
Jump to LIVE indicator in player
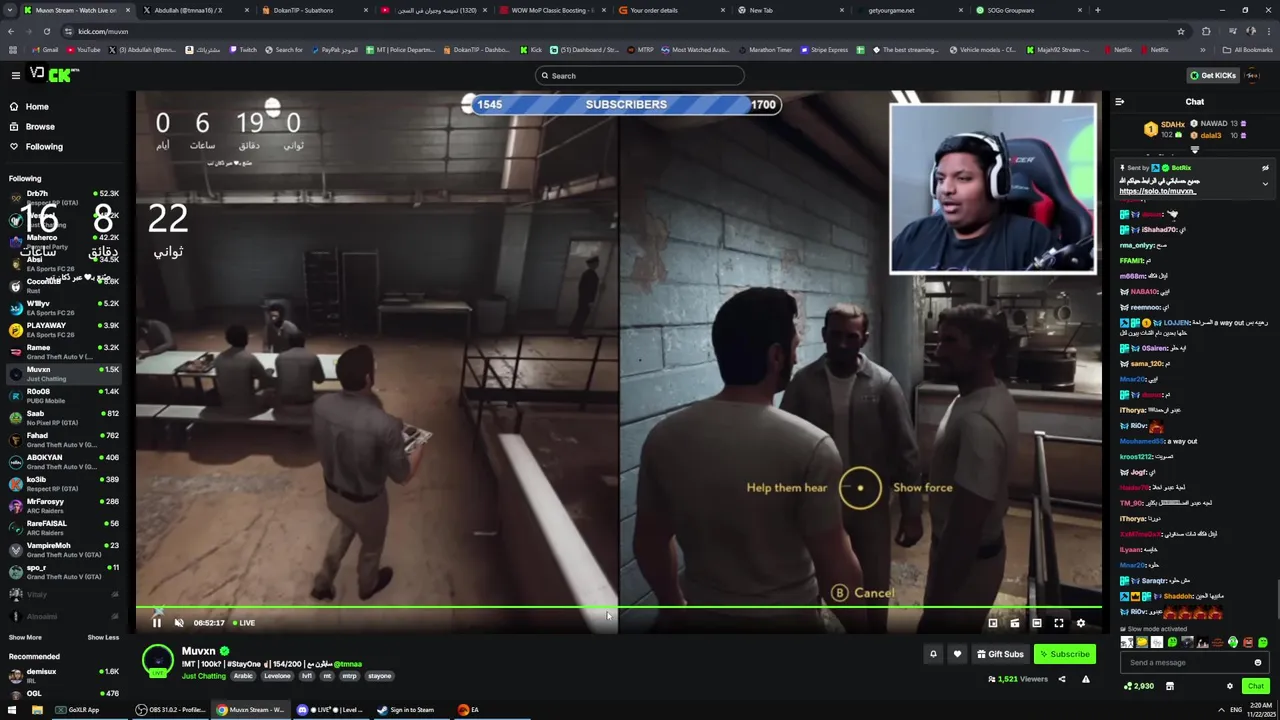[x=243, y=623]
